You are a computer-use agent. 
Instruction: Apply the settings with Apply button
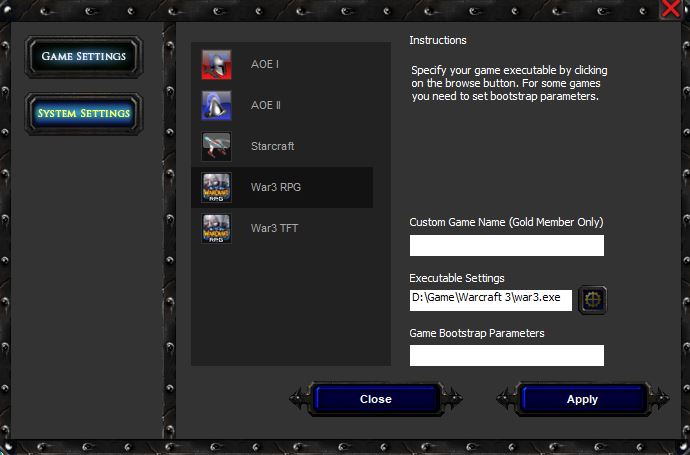[582, 399]
